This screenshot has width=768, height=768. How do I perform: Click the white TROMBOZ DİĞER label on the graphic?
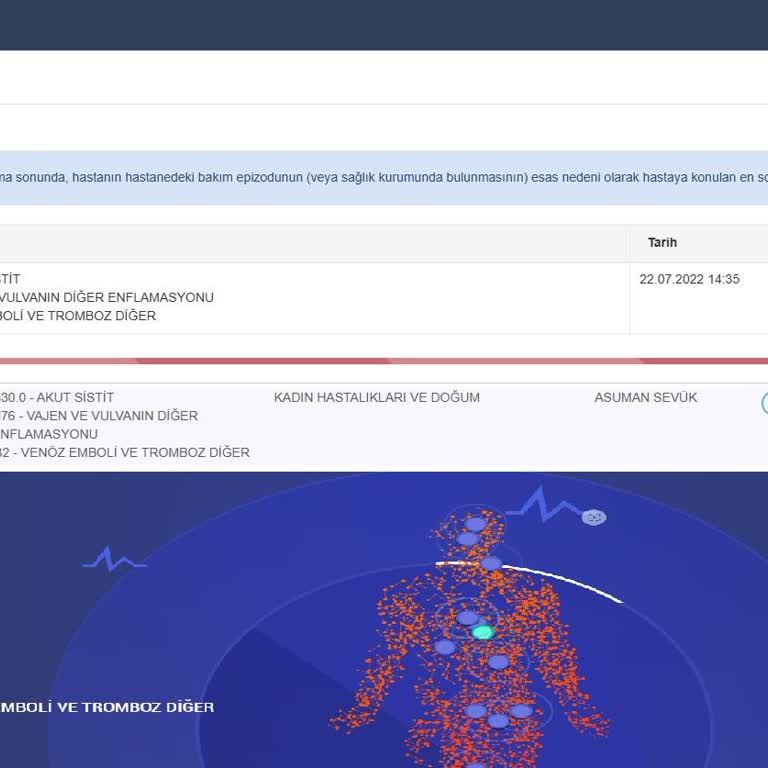click(x=107, y=707)
